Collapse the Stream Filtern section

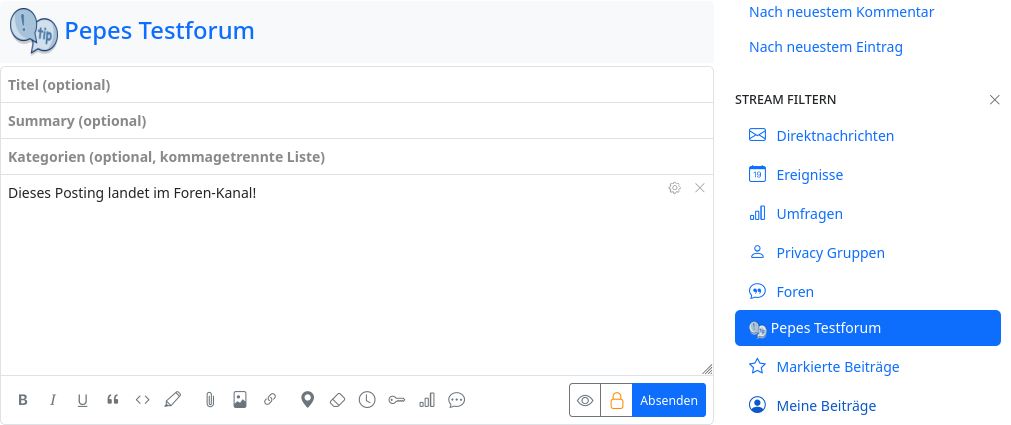[994, 100]
